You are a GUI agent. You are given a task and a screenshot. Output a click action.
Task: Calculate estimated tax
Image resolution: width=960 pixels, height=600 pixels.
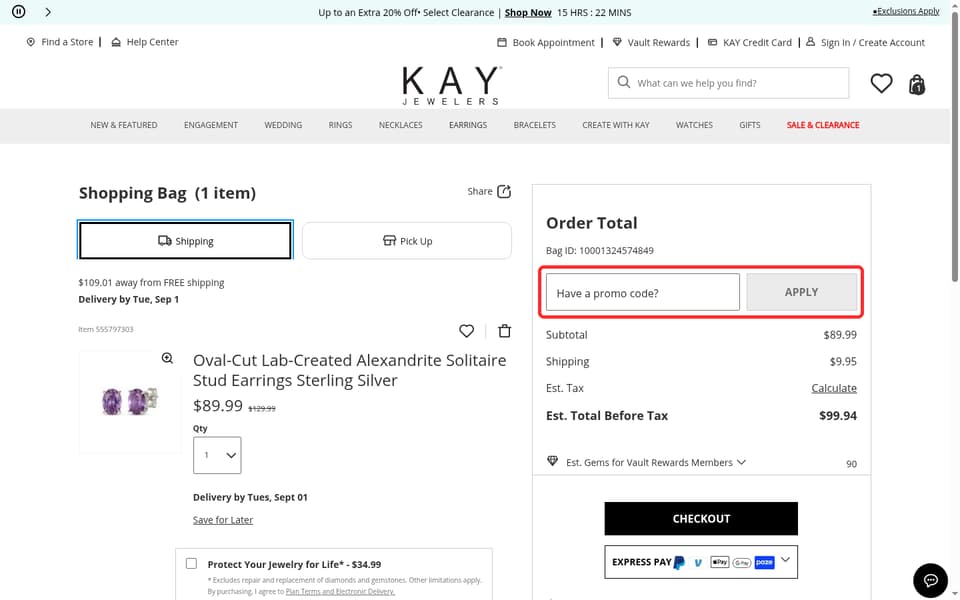834,388
